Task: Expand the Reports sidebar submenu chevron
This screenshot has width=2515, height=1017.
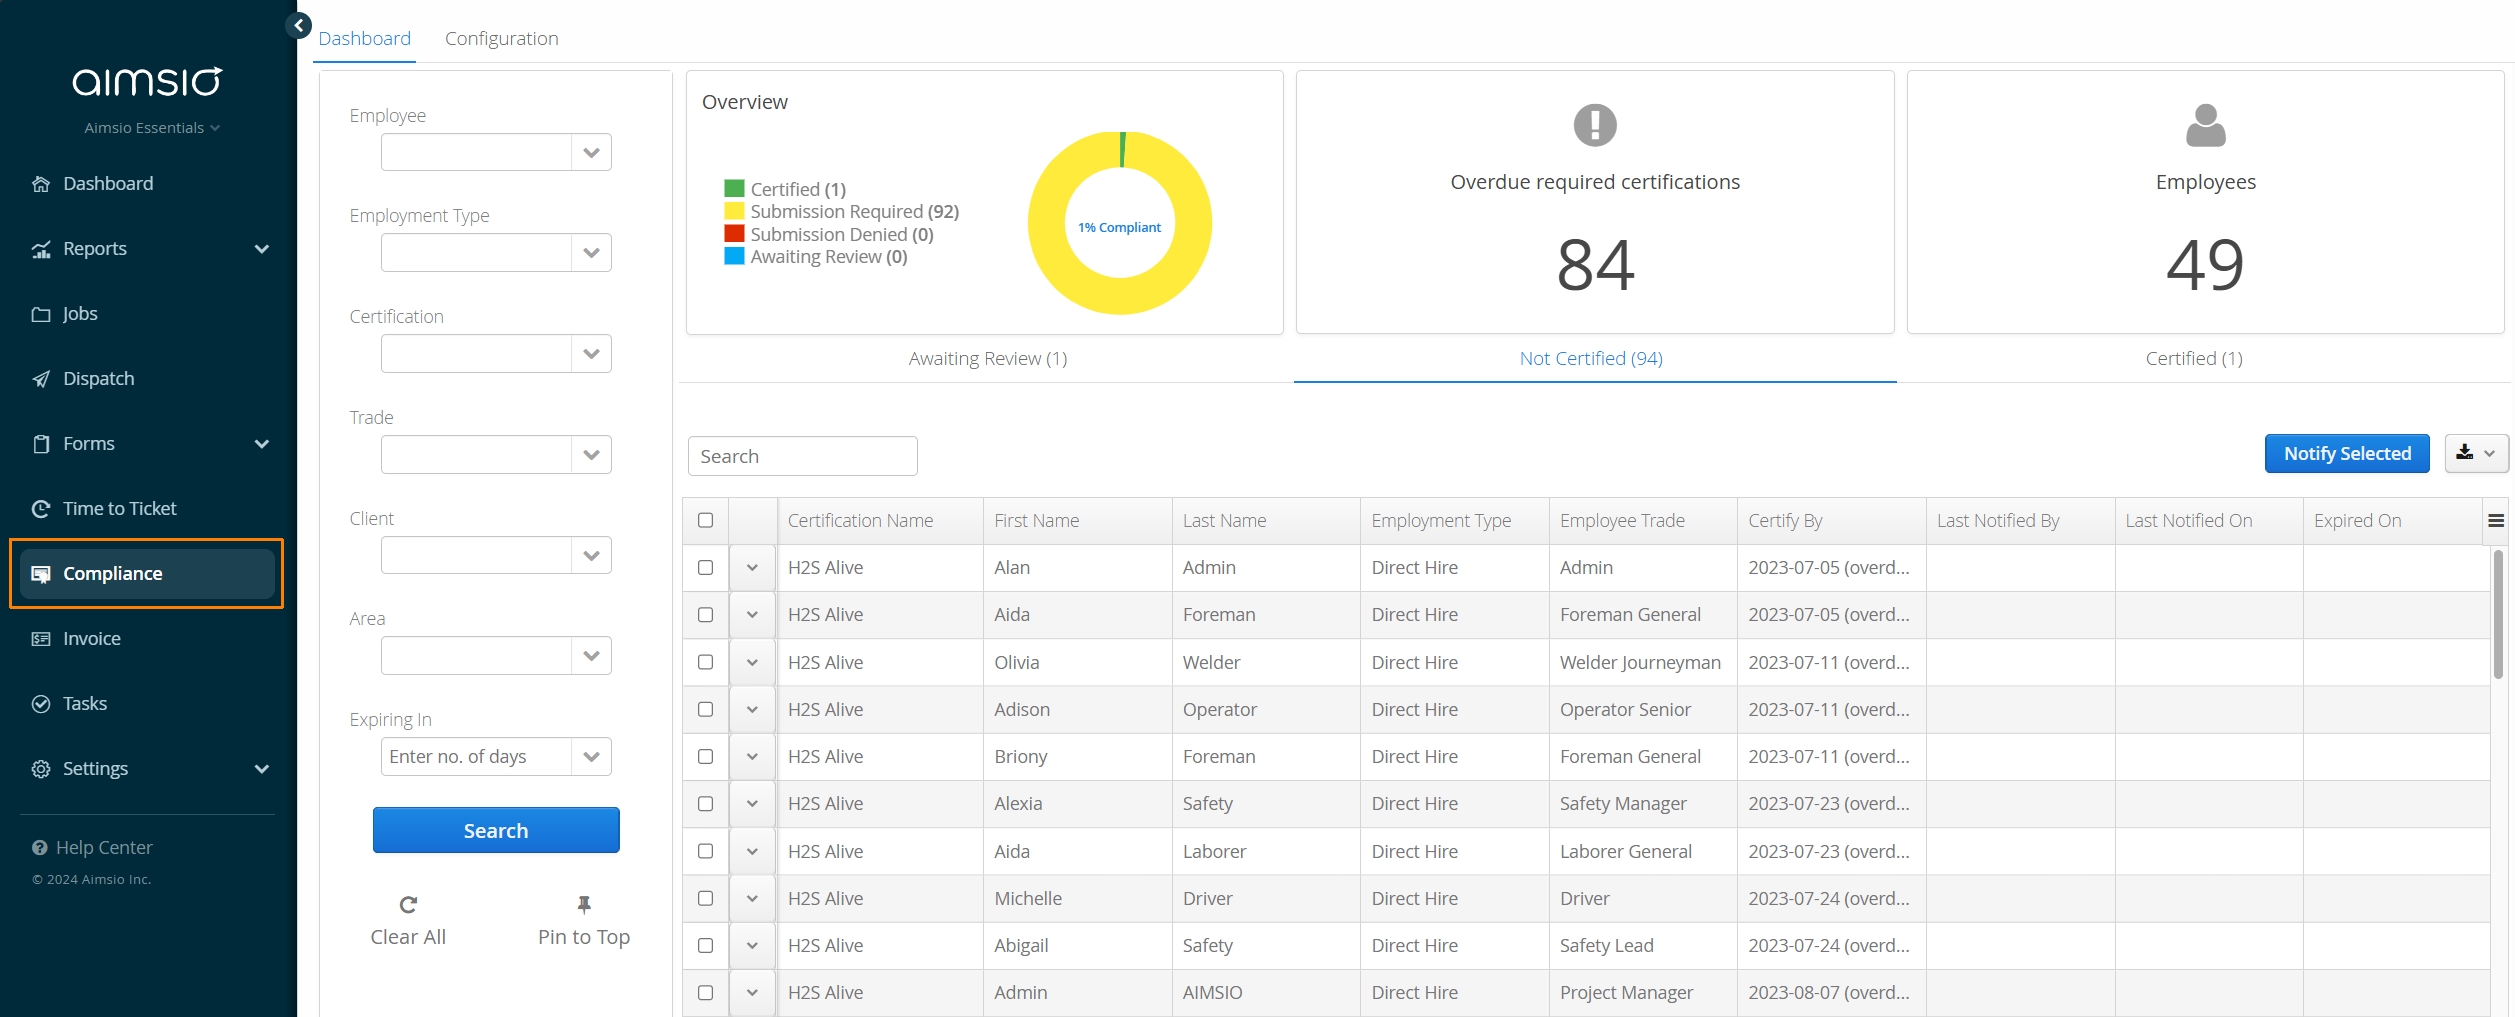Action: (262, 249)
